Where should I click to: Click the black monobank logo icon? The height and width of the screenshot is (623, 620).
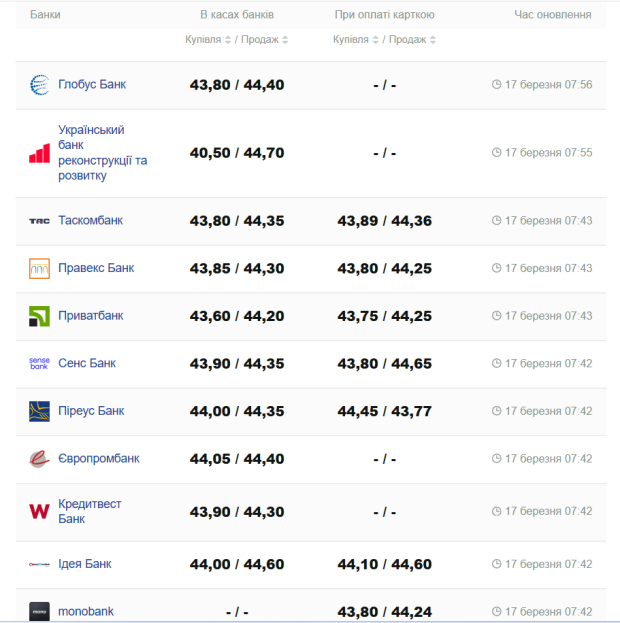[39, 611]
